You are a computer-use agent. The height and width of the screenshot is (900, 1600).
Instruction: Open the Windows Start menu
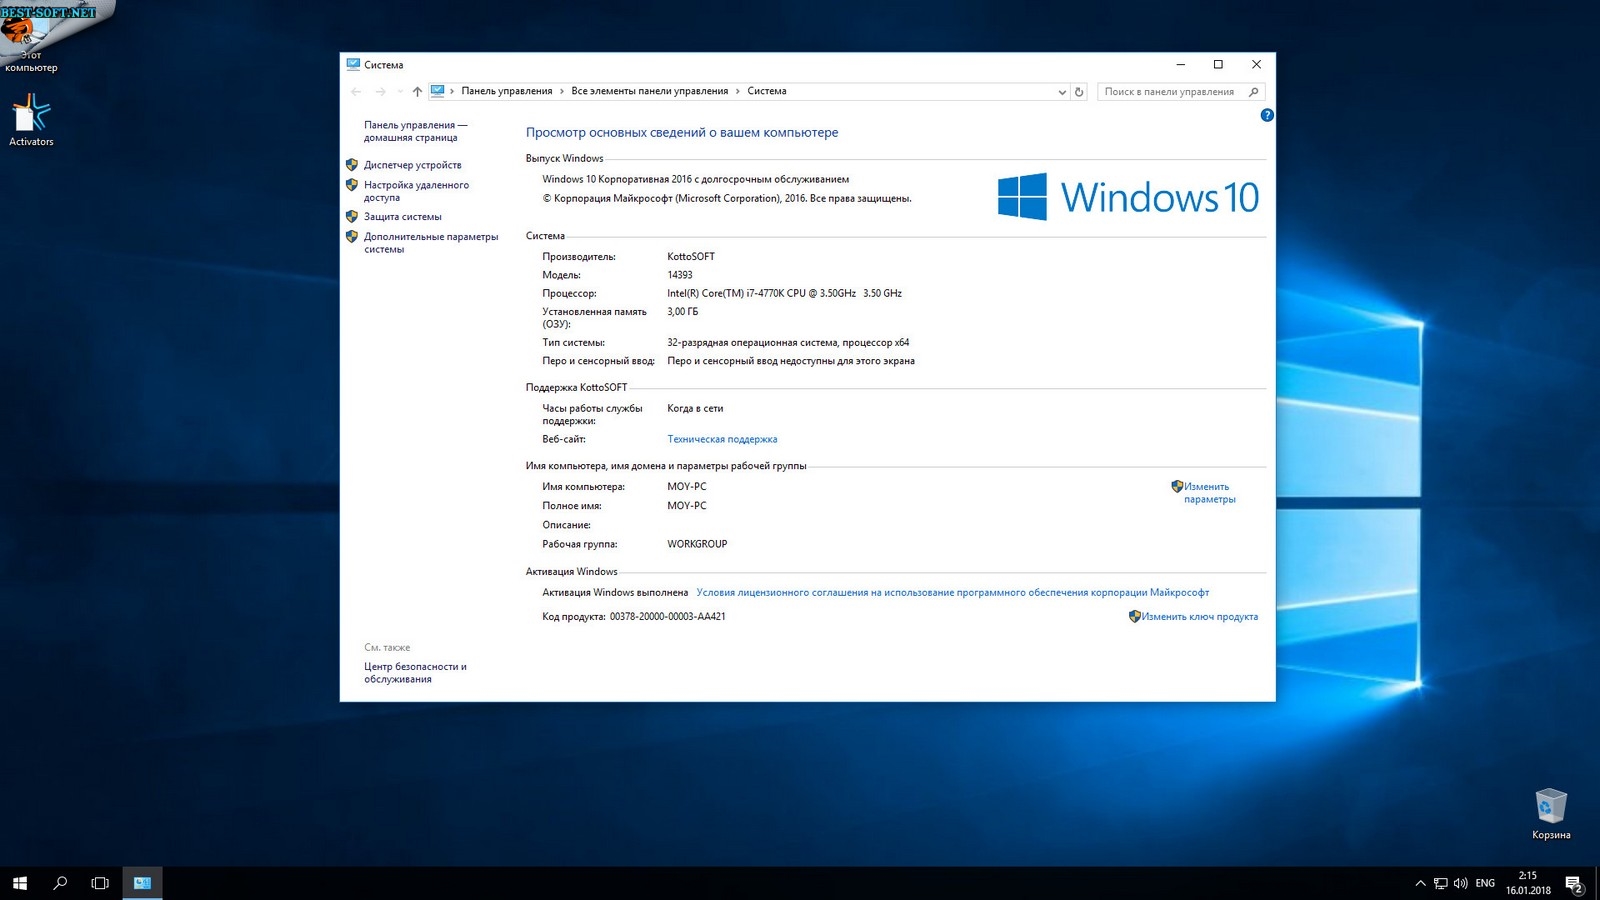[20, 883]
